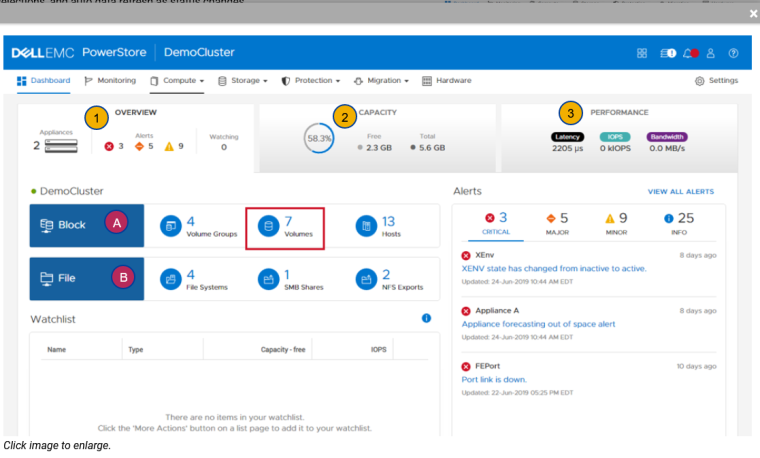Click the View All Alerts link
Viewport: 760px width, 458px height.
(x=681, y=192)
